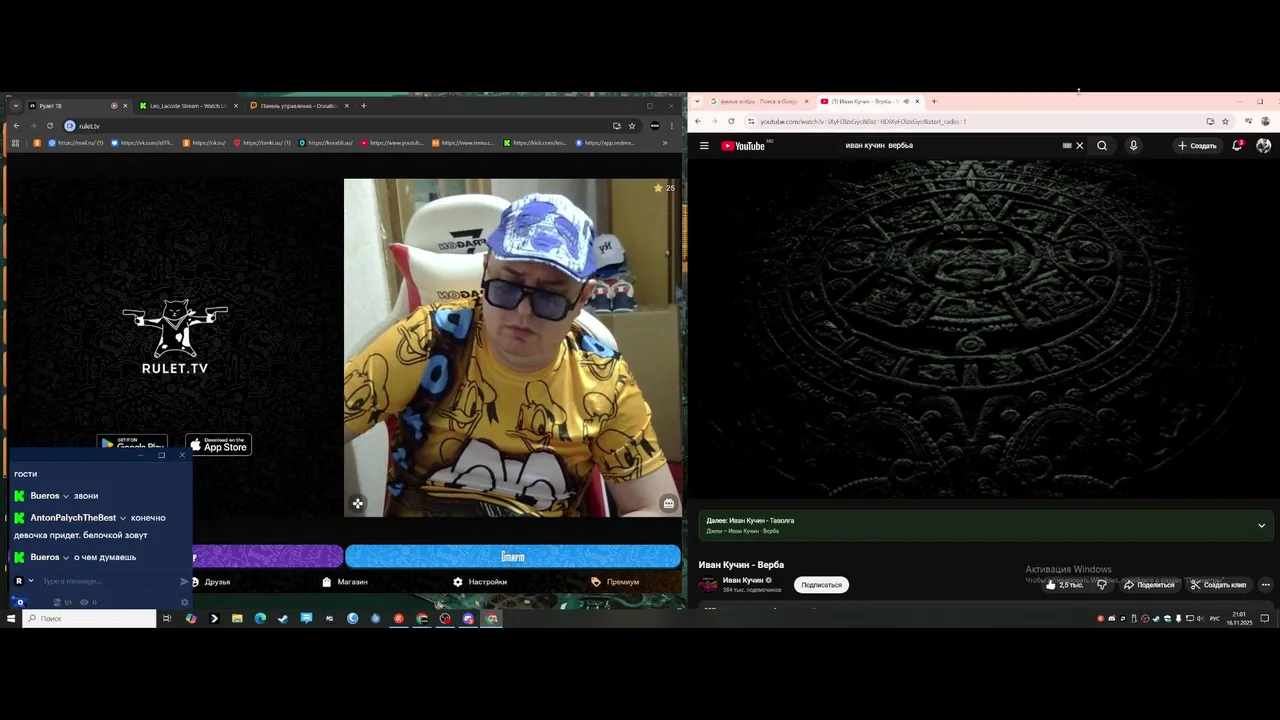The height and width of the screenshot is (720, 1280).
Task: Like the Иван Кучин - Верба video
Action: point(1064,584)
